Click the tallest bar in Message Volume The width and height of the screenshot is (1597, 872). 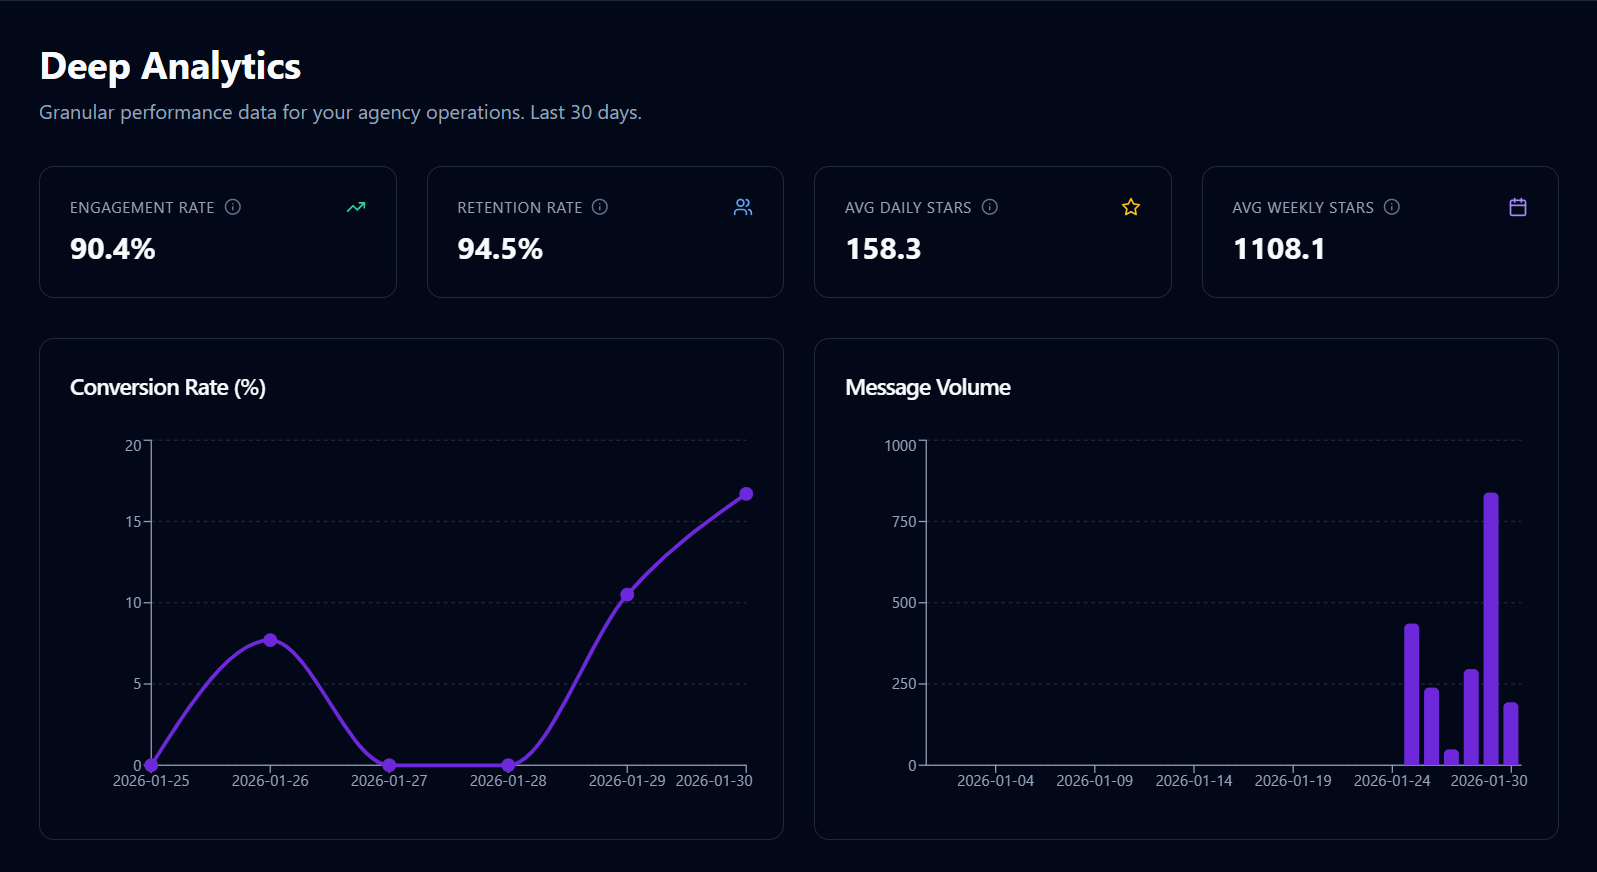[x=1491, y=629]
